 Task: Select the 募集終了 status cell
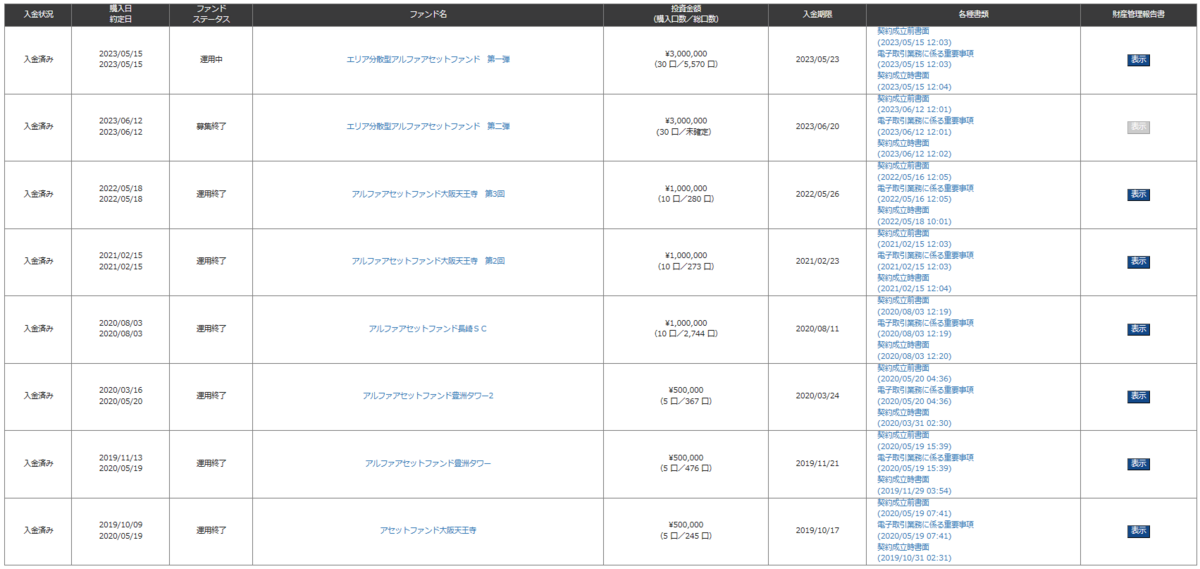pyautogui.click(x=211, y=127)
